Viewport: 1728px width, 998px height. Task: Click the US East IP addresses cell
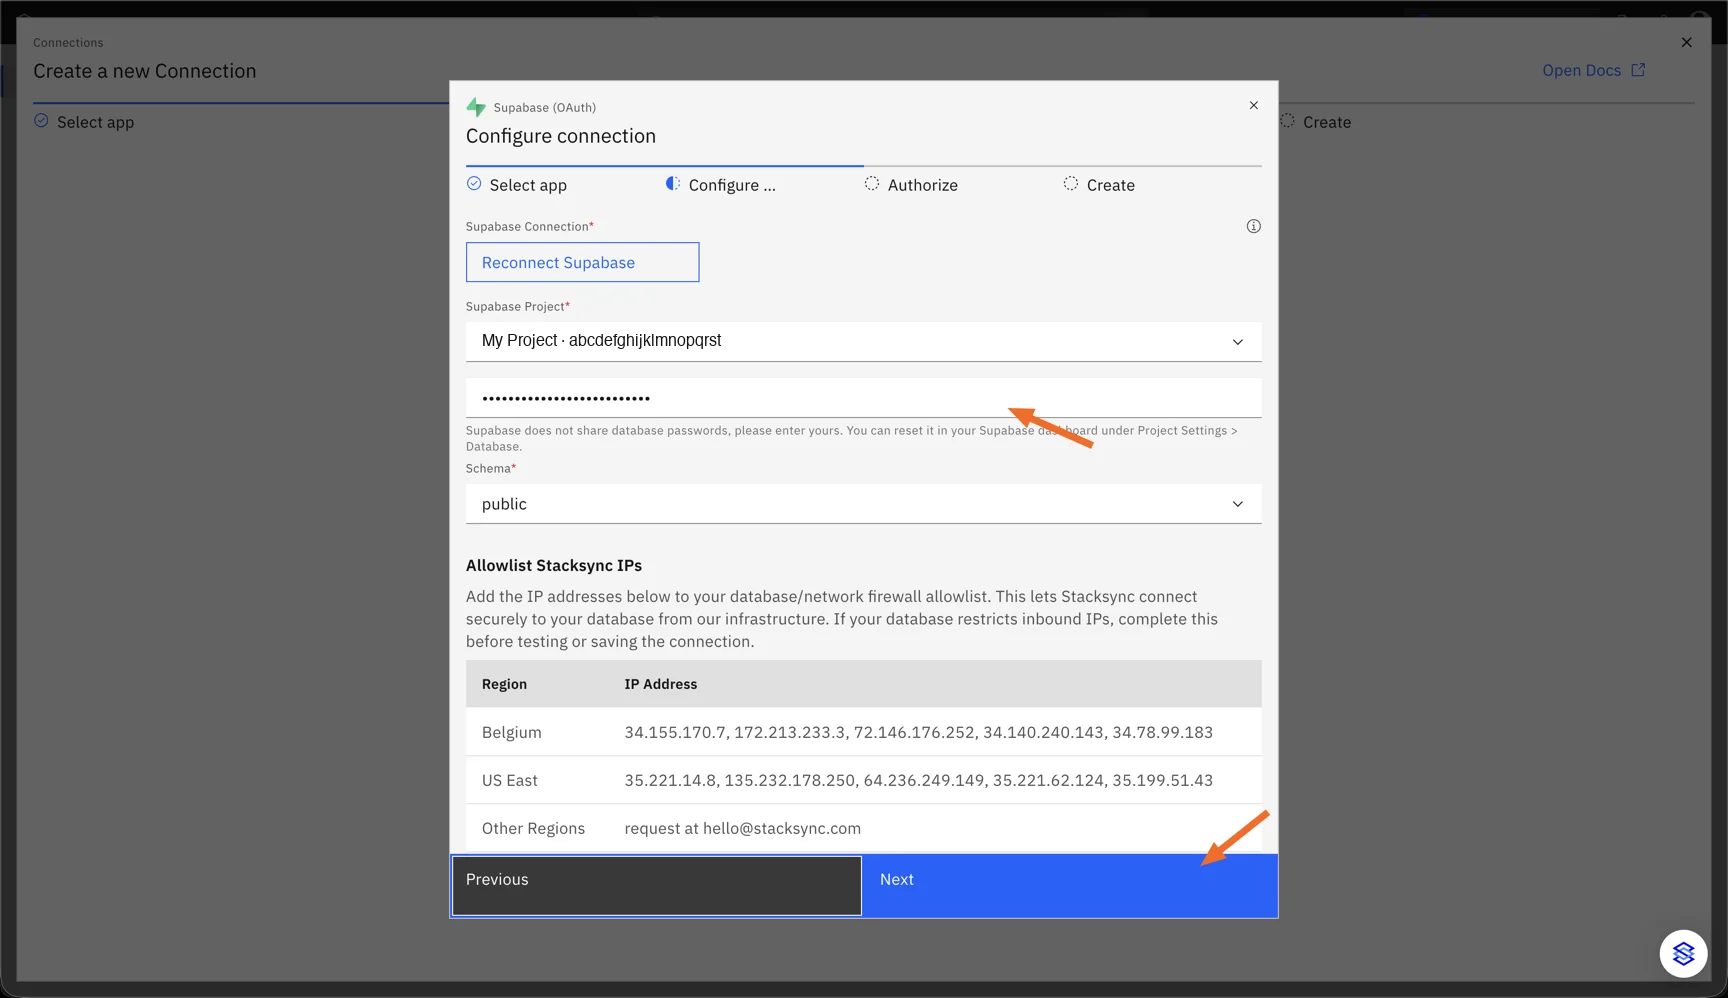point(919,780)
